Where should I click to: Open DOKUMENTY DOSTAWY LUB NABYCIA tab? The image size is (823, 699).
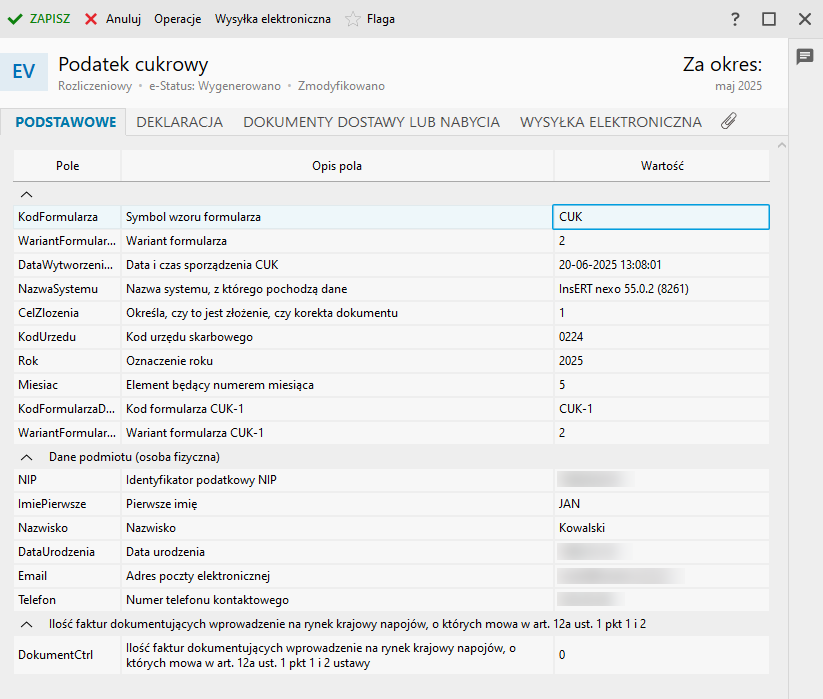pyautogui.click(x=372, y=122)
